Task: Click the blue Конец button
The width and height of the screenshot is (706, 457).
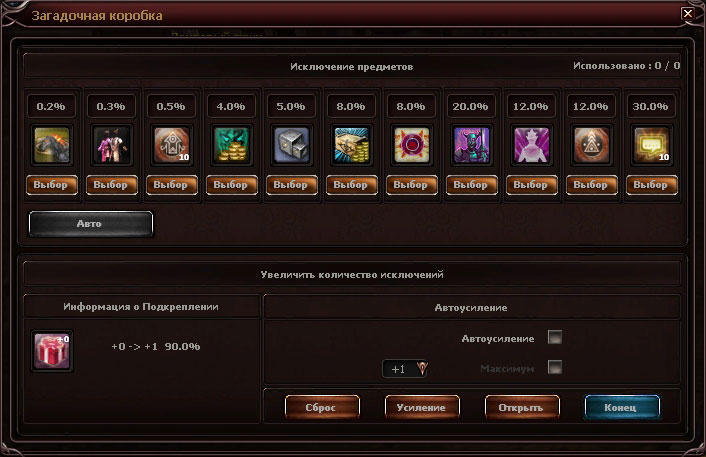Action: point(622,407)
